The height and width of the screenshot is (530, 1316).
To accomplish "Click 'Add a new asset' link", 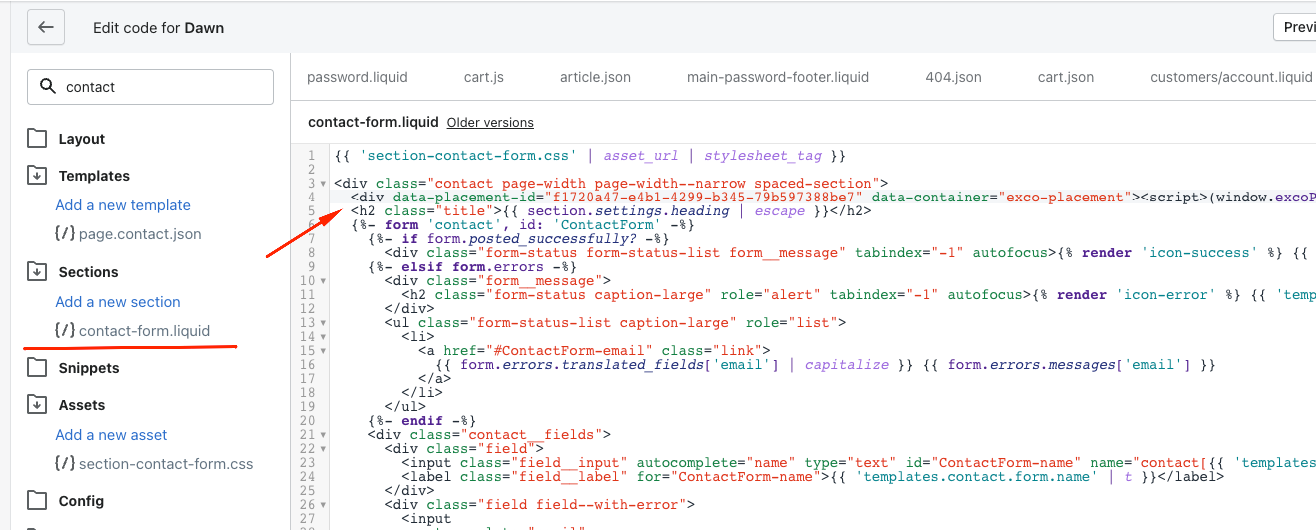I will coord(111,435).
